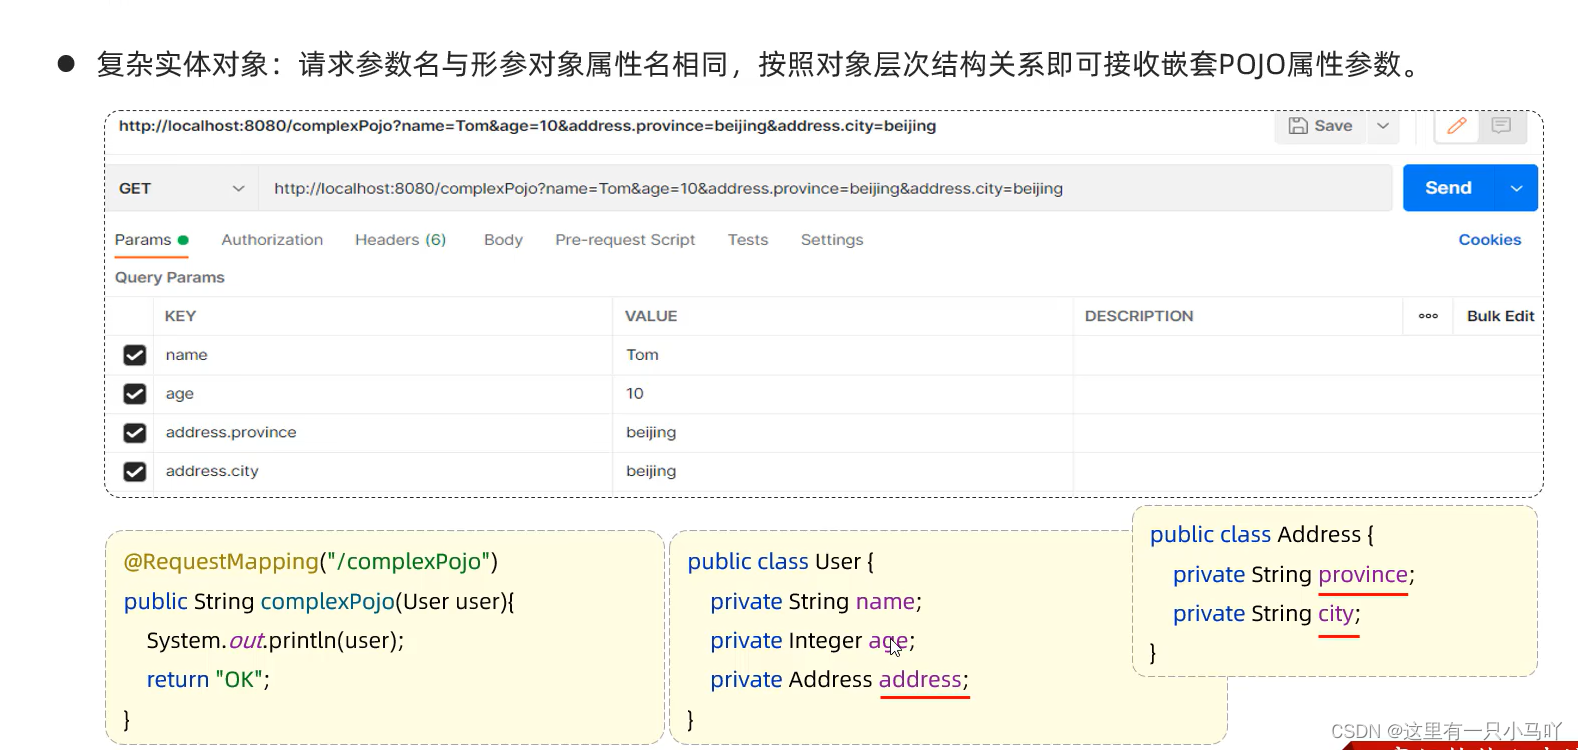1578x750 pixels.
Task: Click the DESCRIPTION column header
Action: (1139, 316)
